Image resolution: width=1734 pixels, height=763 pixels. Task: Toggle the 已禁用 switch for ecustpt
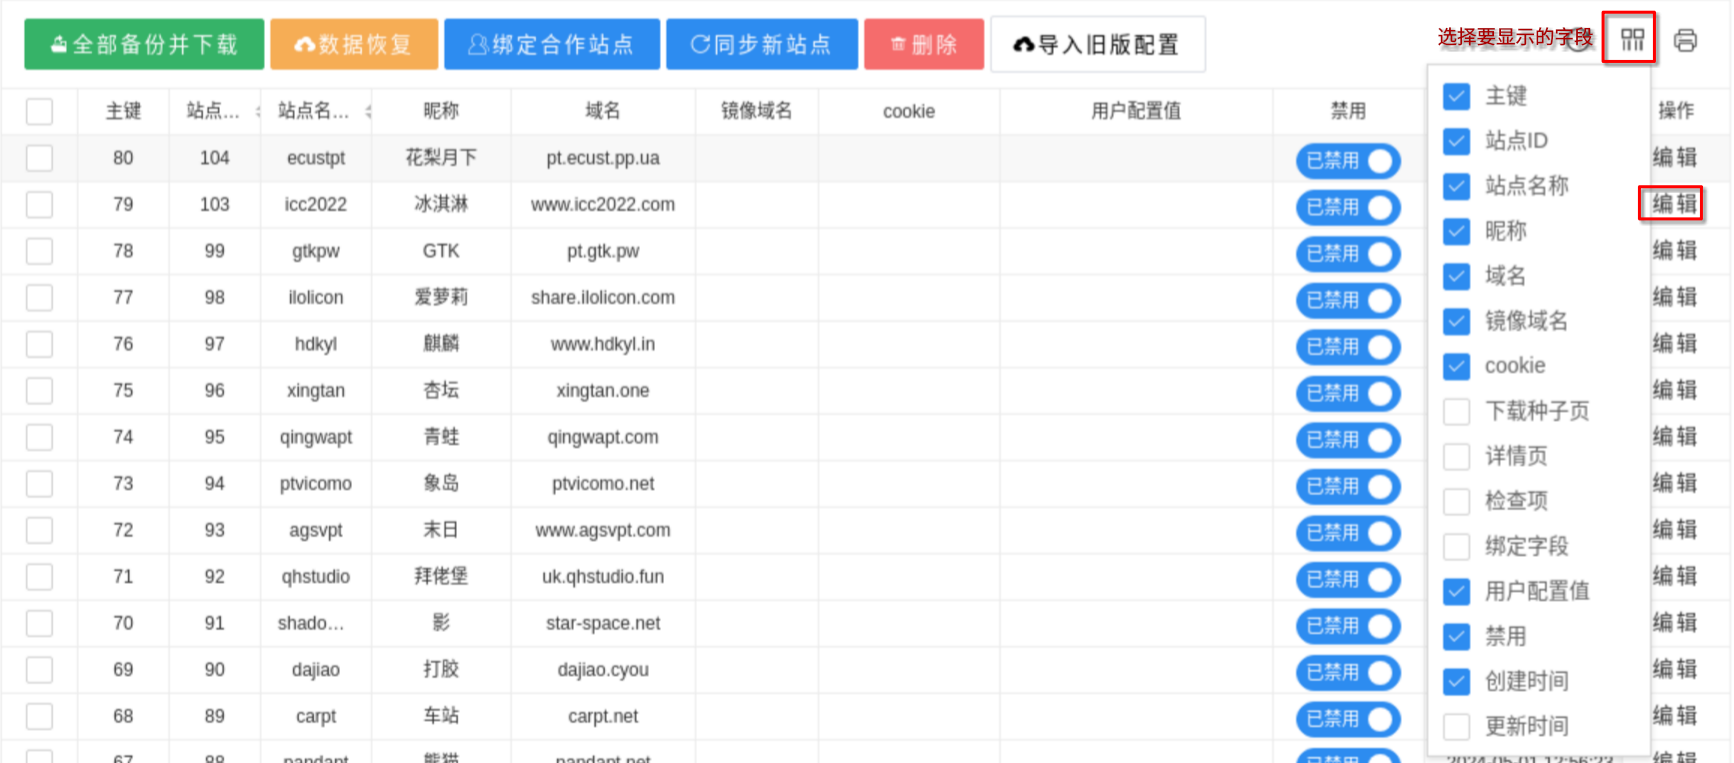pyautogui.click(x=1348, y=161)
